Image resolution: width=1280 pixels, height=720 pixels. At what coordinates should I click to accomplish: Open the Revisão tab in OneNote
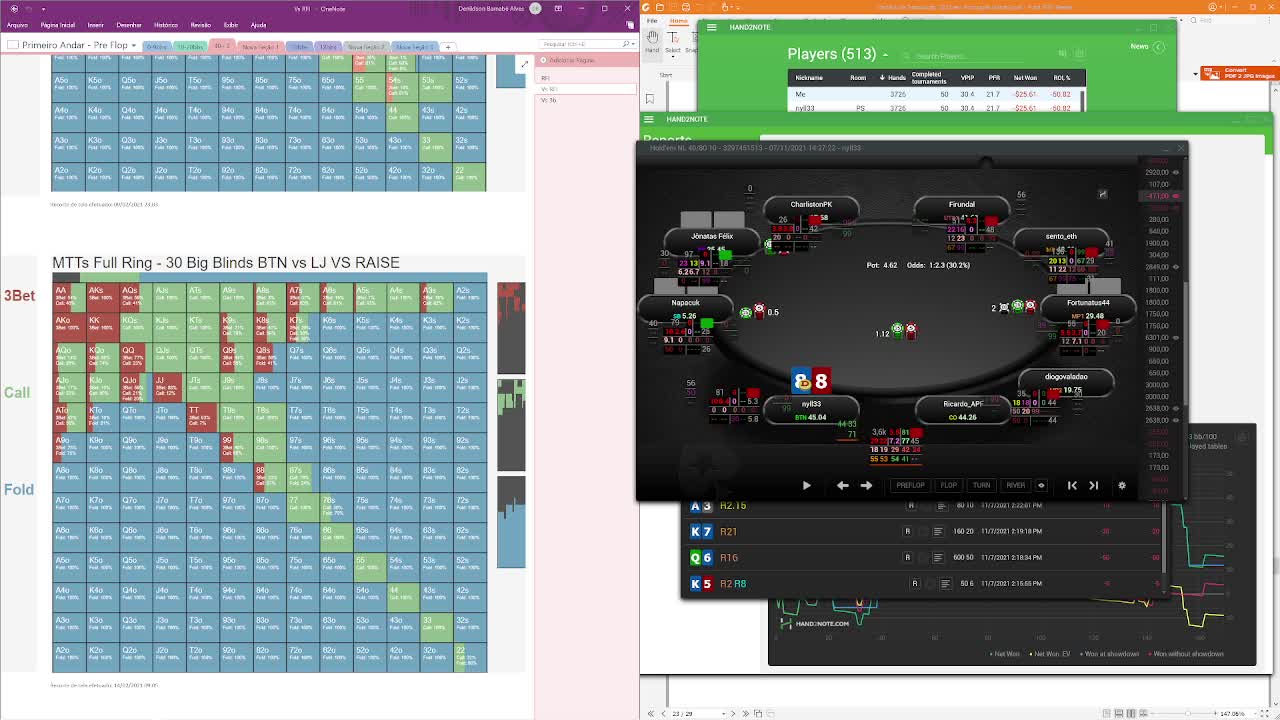click(x=201, y=25)
